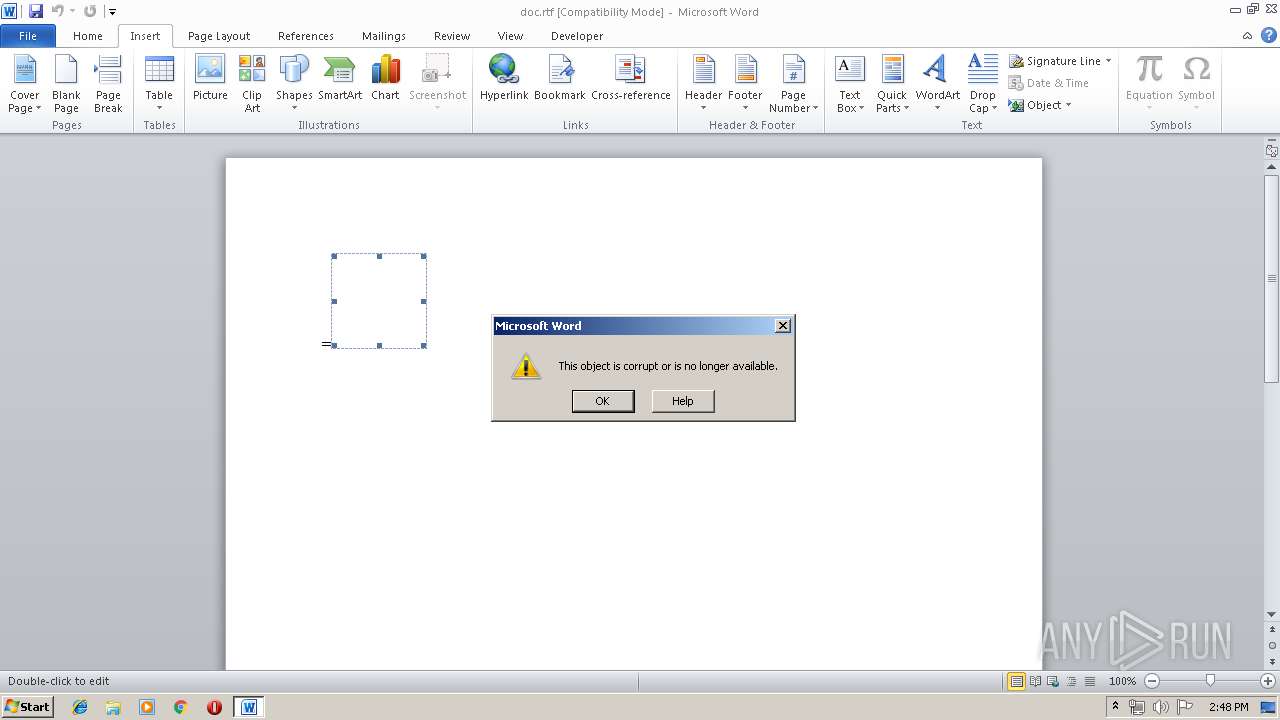
Task: Open Clip Art pane
Action: tap(252, 84)
